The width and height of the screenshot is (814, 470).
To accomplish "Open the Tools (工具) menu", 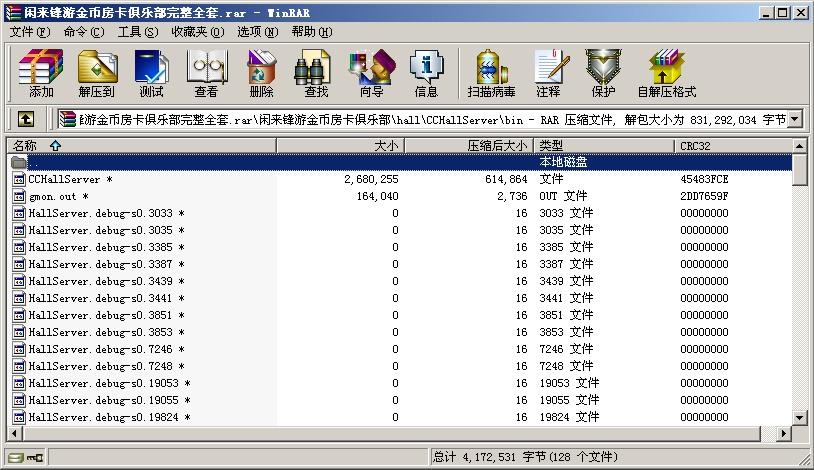I will tap(138, 32).
